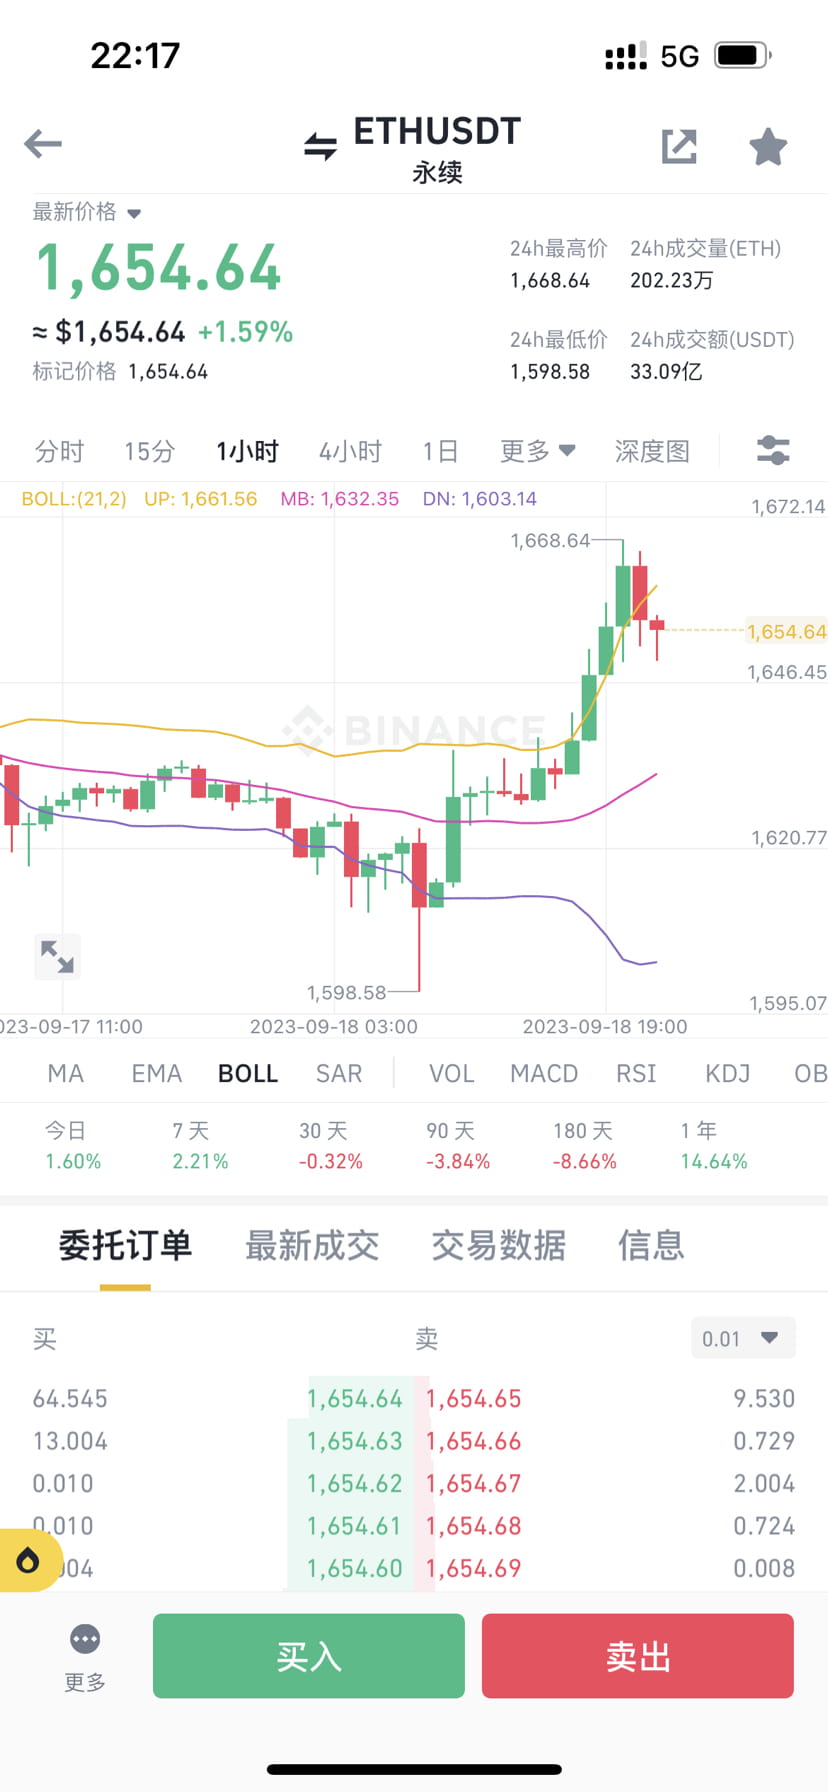
Task: Tap the 1年 14.64% change stat
Action: click(x=714, y=1146)
